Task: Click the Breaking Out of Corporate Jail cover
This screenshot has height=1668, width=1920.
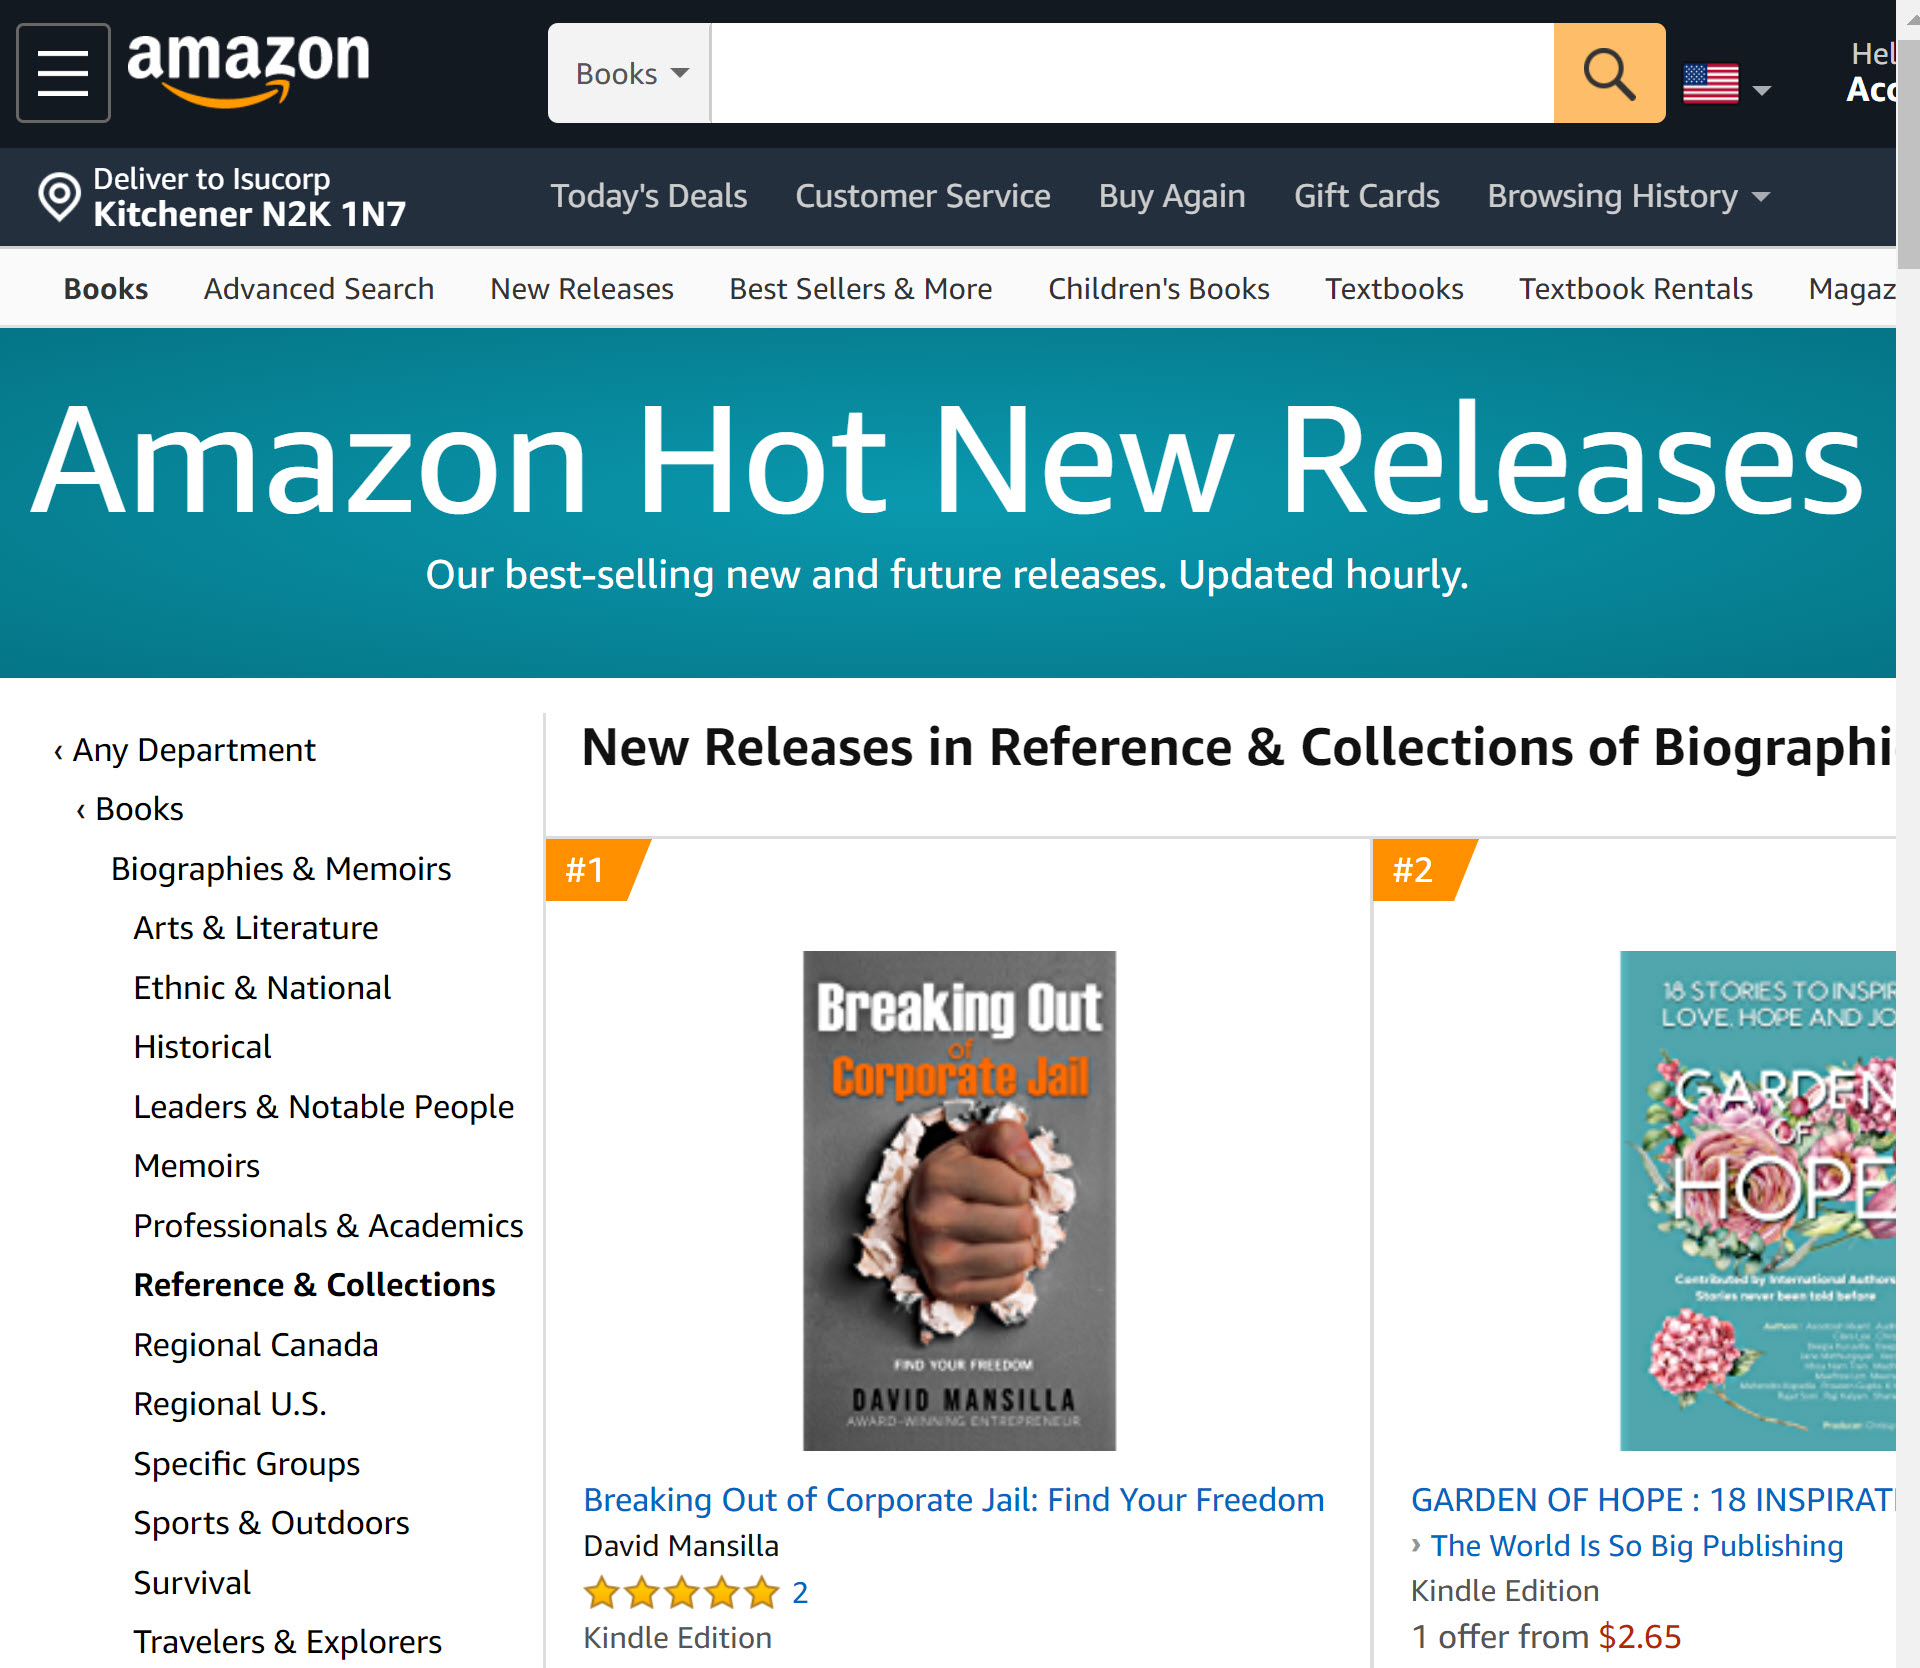Action: 959,1200
